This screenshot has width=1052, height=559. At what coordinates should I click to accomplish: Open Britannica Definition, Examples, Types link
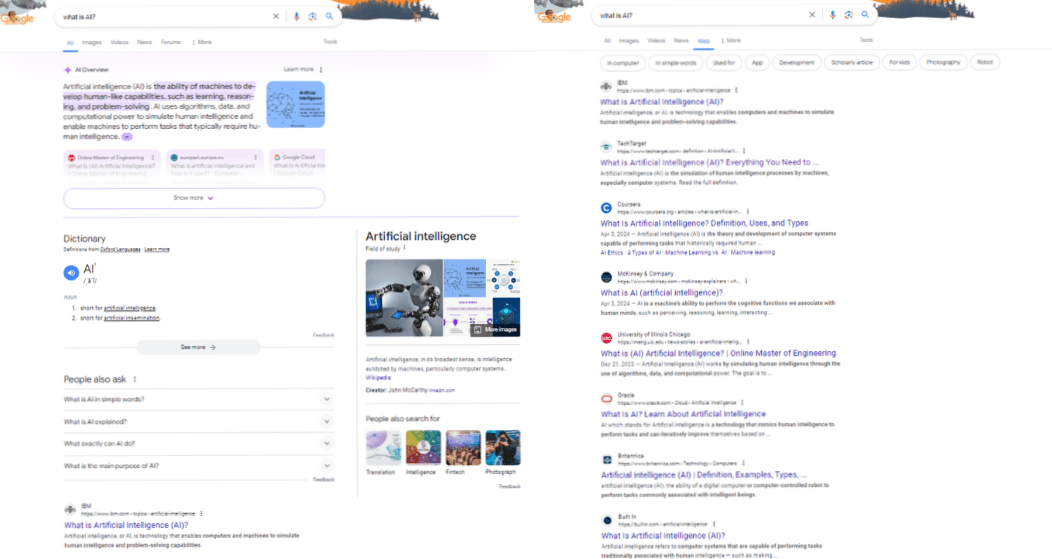[703, 474]
